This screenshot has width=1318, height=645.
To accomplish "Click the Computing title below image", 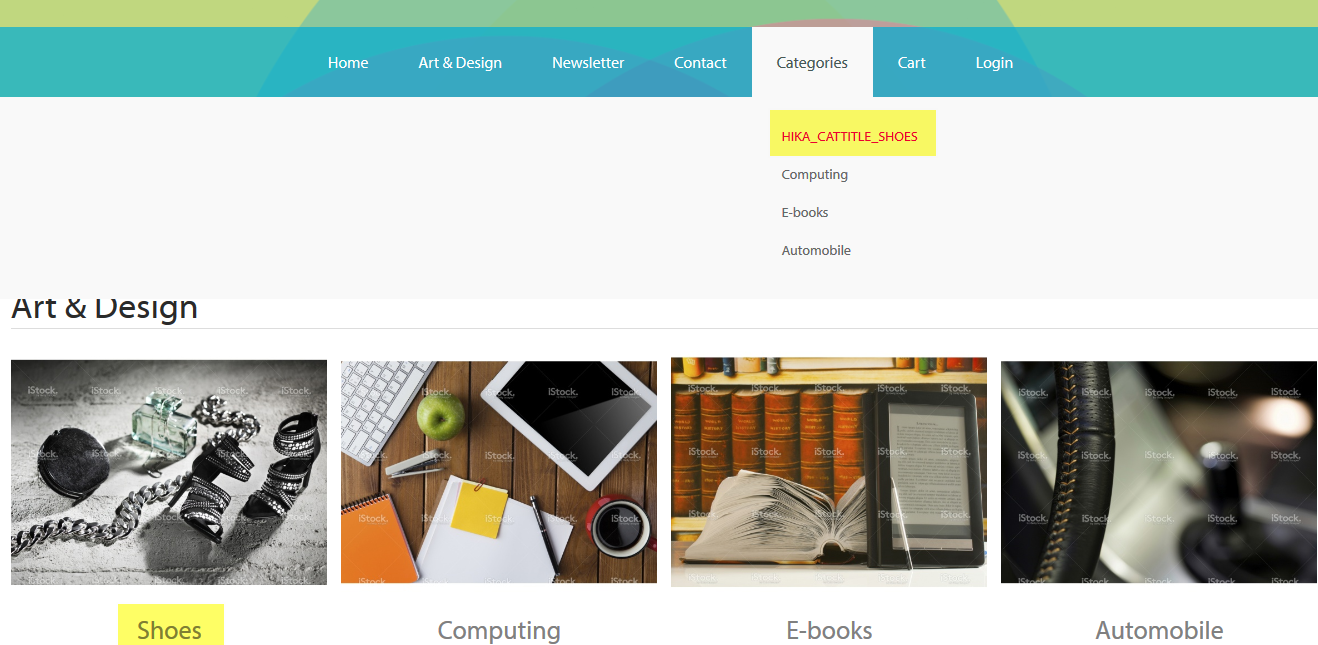I will click(499, 631).
